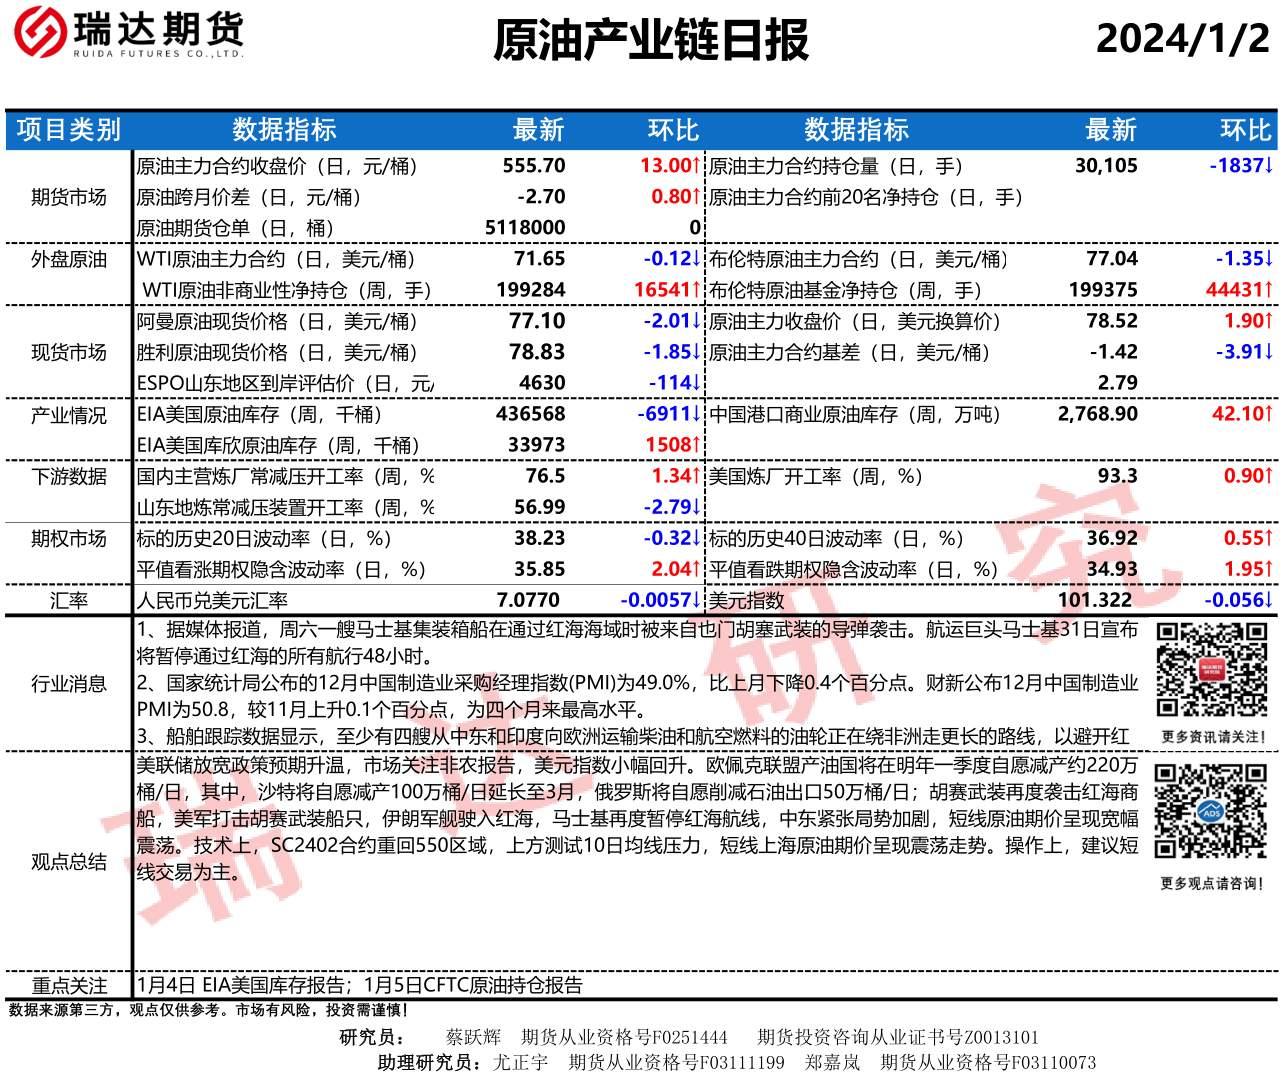Click the 重点关注 row label
This screenshot has width=1283, height=1076.
click(68, 985)
